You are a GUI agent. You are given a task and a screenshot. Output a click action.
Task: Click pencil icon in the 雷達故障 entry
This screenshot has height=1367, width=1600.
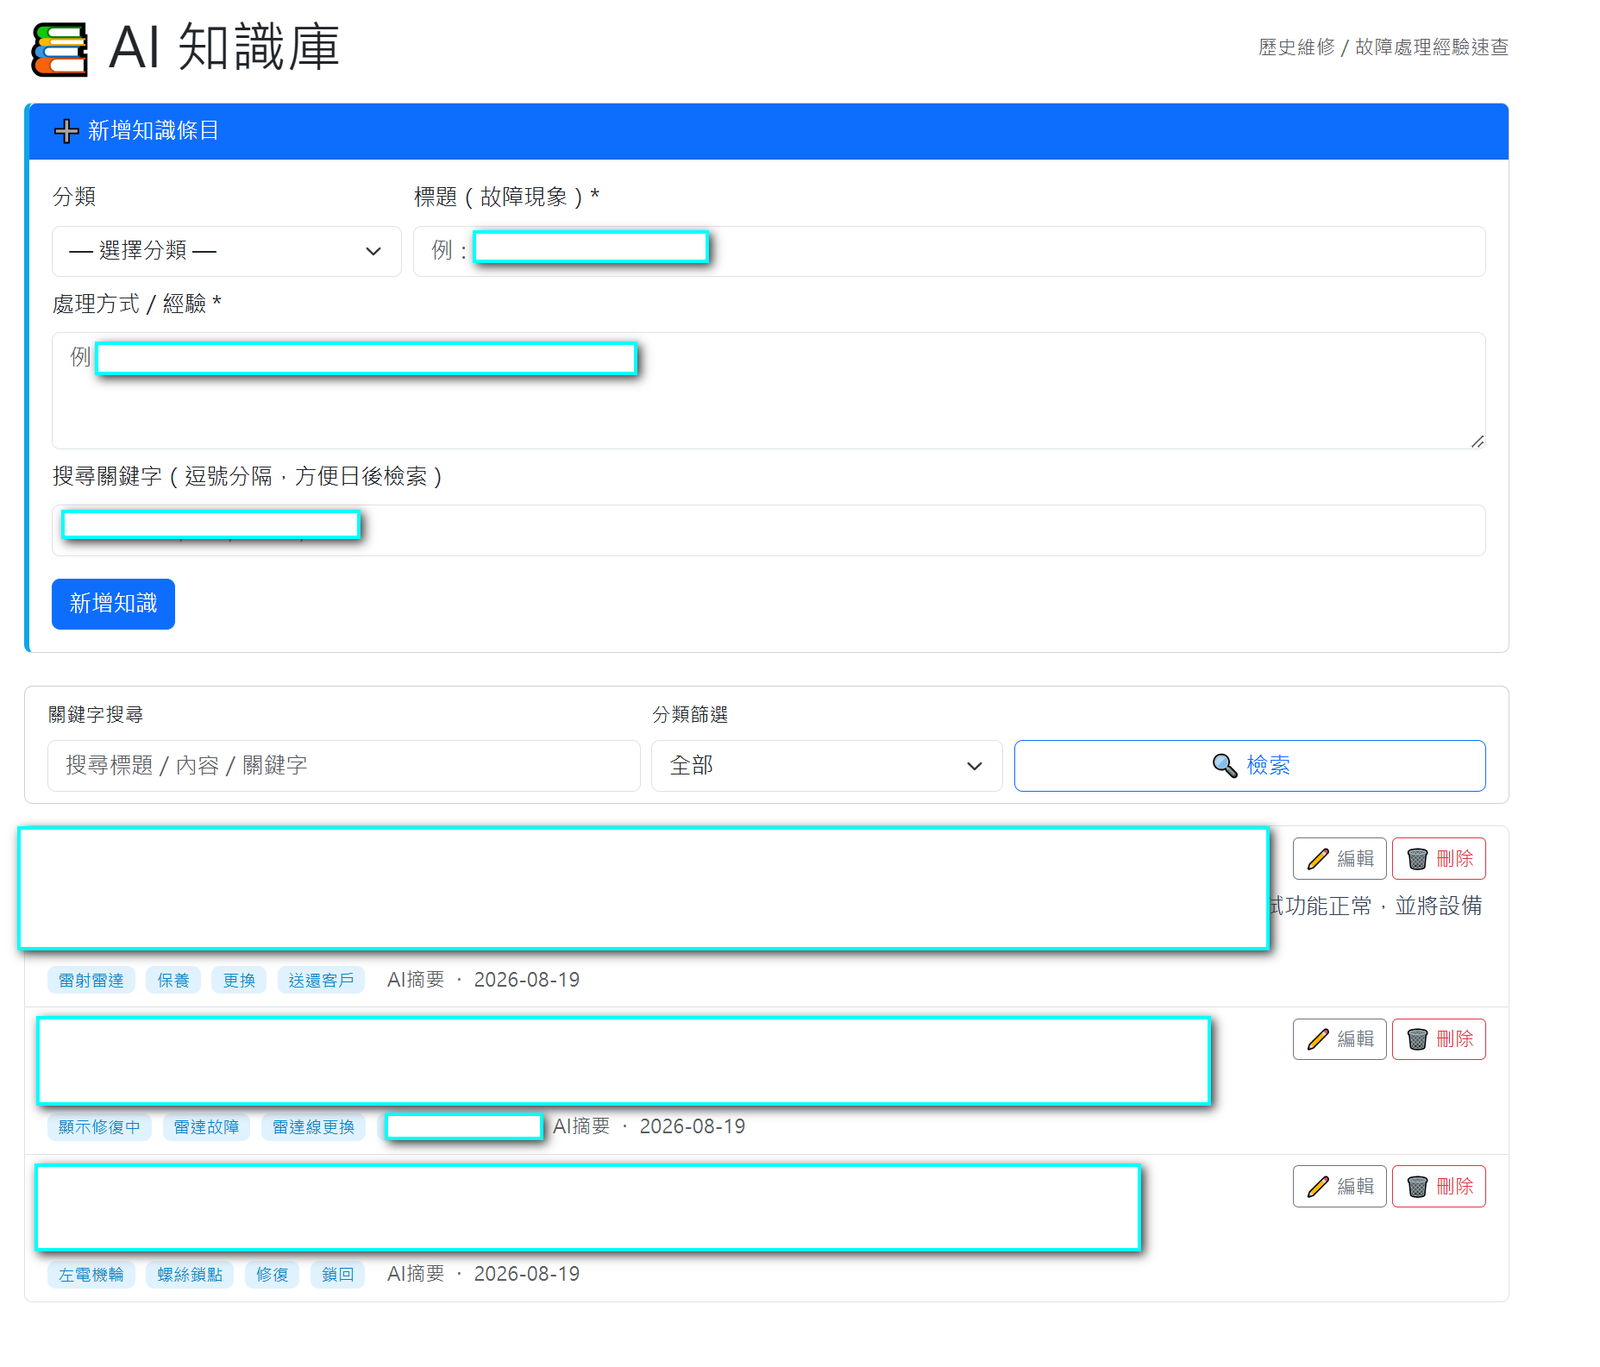click(x=1318, y=1040)
